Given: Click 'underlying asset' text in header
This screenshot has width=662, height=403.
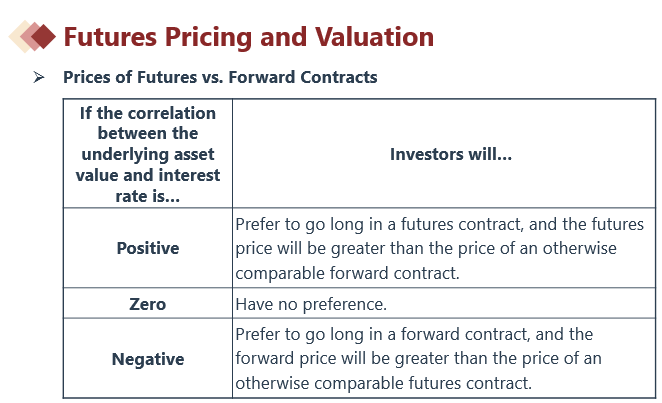Looking at the screenshot, I should (x=148, y=154).
